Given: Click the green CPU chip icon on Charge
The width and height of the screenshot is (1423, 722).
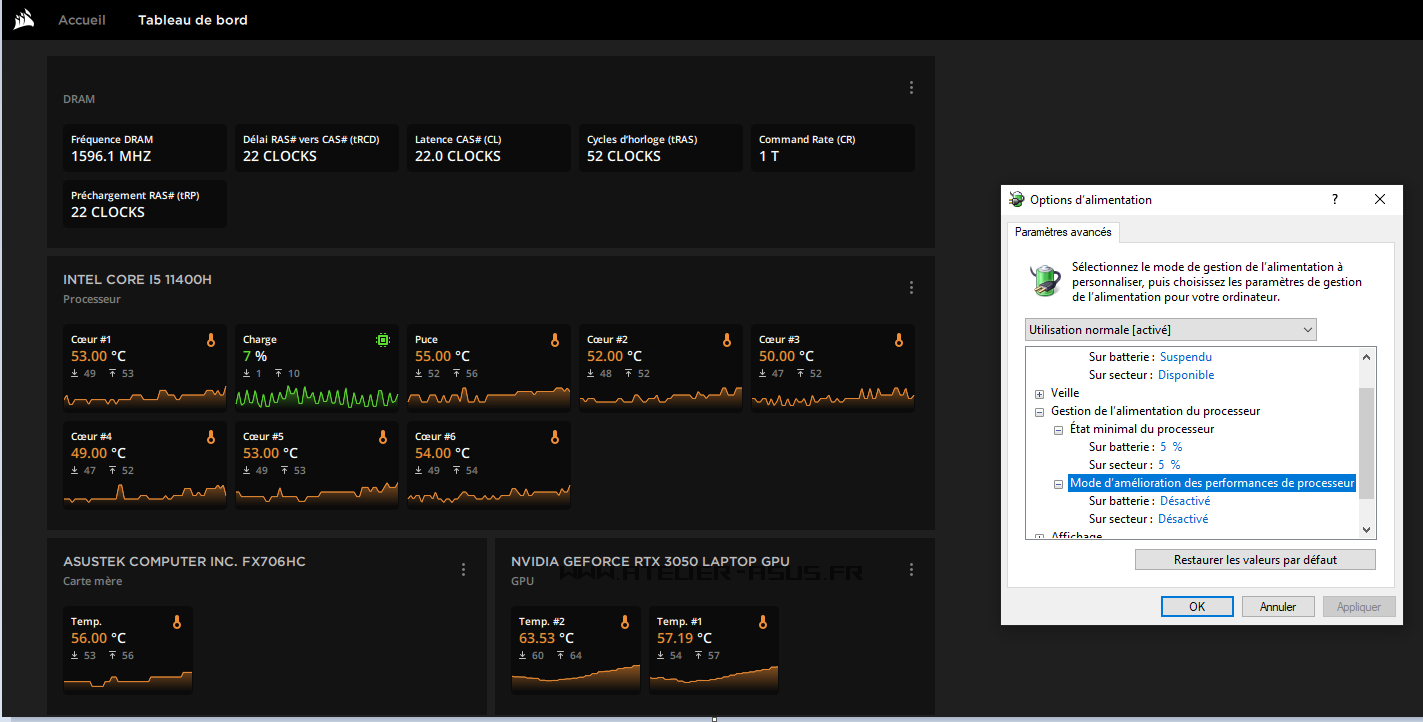Looking at the screenshot, I should coord(382,341).
